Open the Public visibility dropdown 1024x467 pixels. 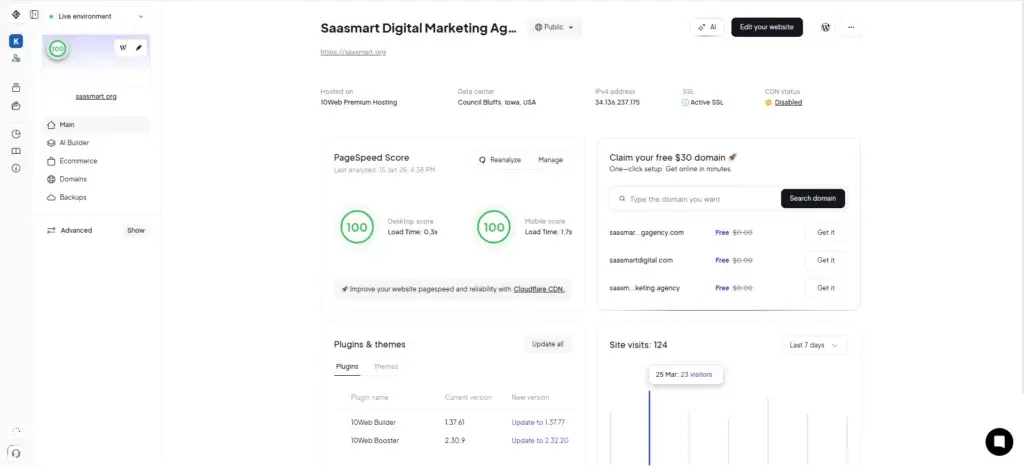point(554,27)
